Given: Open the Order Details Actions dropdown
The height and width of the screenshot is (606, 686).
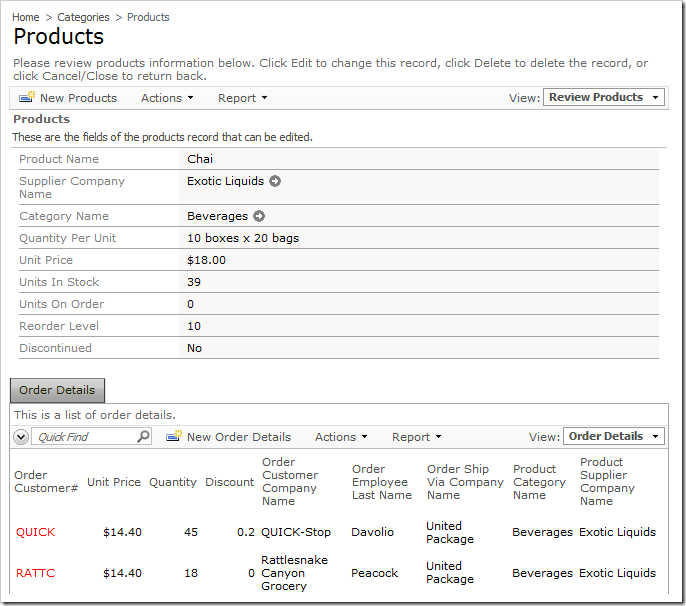Looking at the screenshot, I should tap(341, 437).
